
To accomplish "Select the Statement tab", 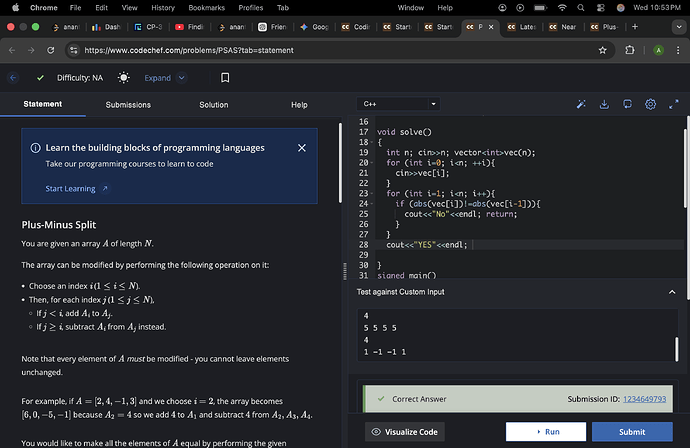I will click(43, 104).
